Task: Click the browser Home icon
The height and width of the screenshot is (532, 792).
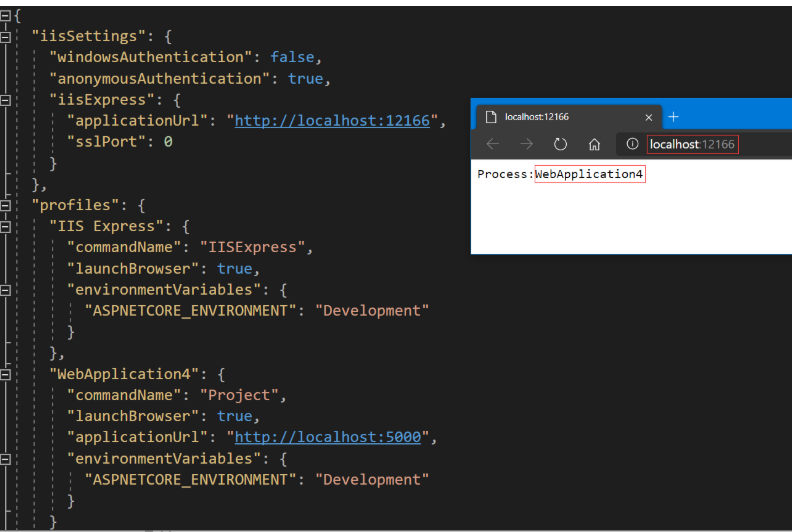Action: pos(594,144)
